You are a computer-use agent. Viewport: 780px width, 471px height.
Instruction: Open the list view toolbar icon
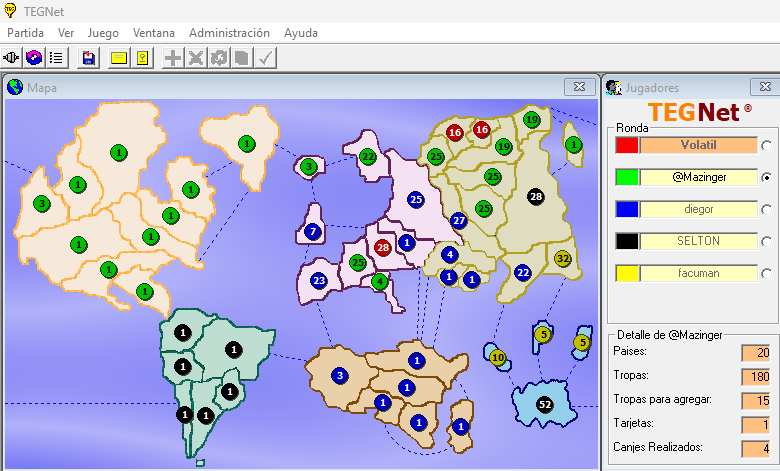pyautogui.click(x=57, y=58)
